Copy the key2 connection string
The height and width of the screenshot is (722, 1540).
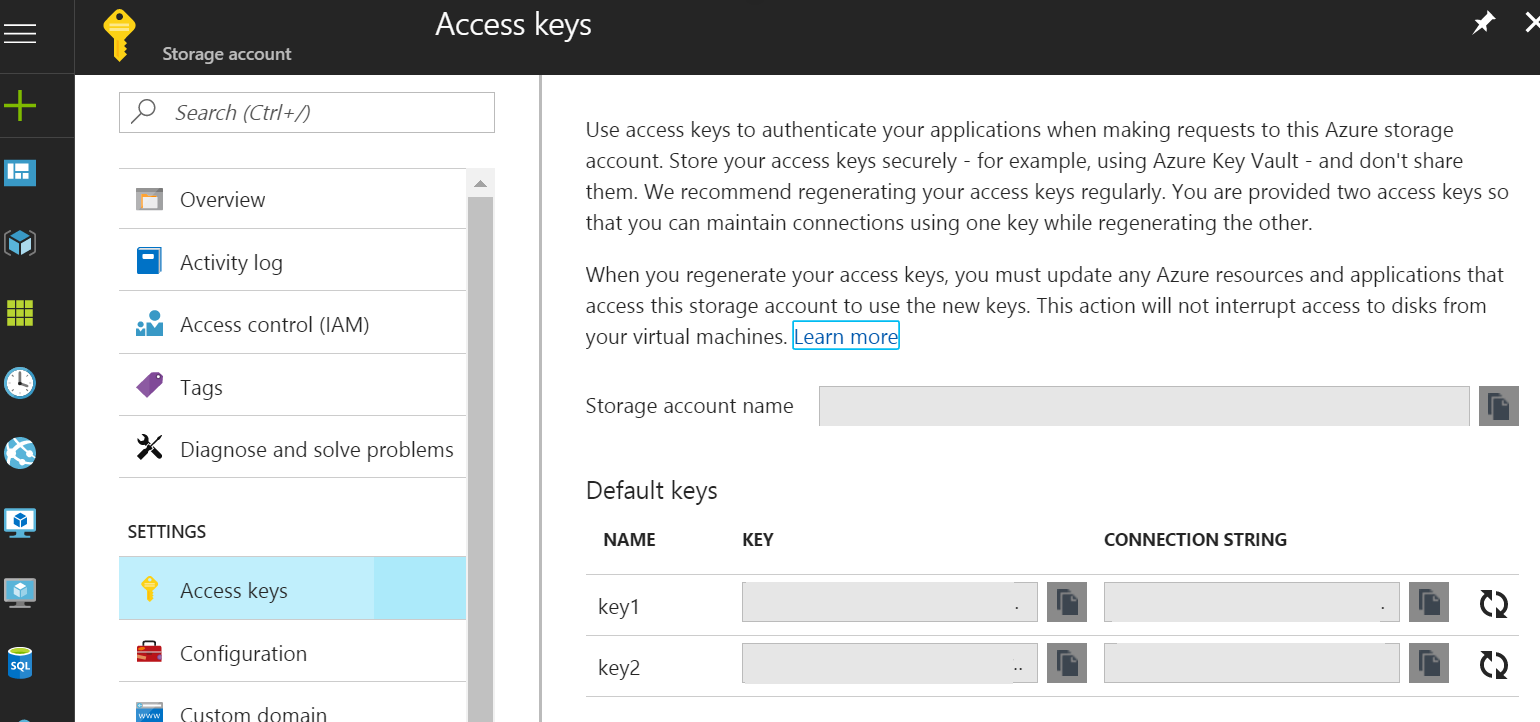pyautogui.click(x=1428, y=663)
